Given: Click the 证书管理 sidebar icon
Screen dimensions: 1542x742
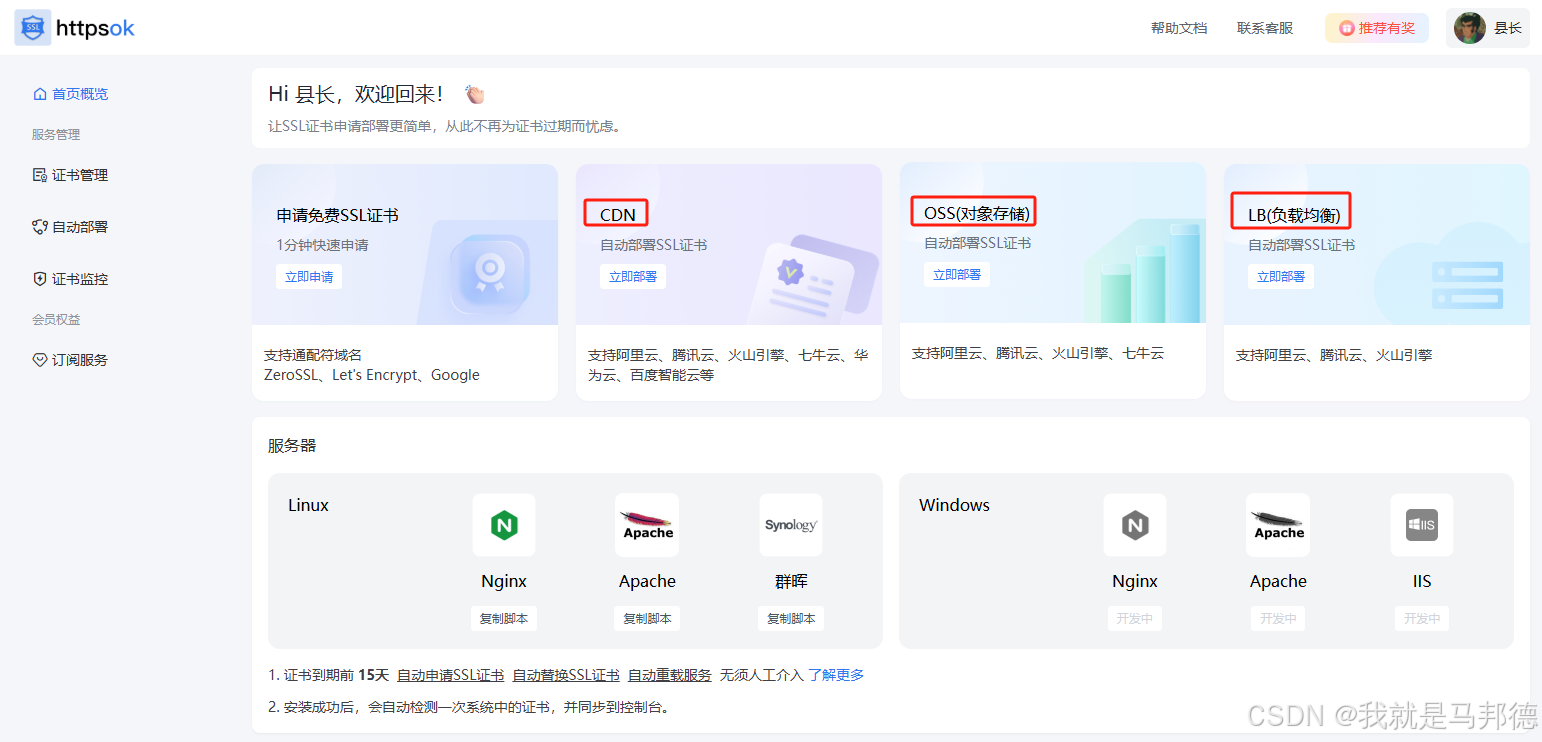Looking at the screenshot, I should pyautogui.click(x=41, y=174).
